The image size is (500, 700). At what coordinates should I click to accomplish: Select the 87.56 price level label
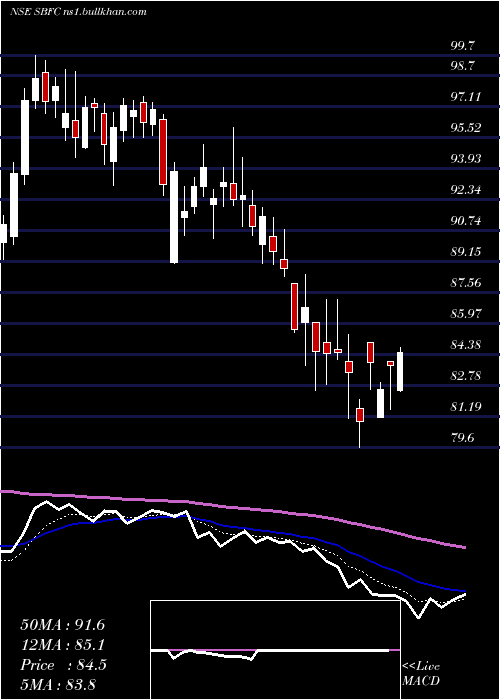coord(466,283)
